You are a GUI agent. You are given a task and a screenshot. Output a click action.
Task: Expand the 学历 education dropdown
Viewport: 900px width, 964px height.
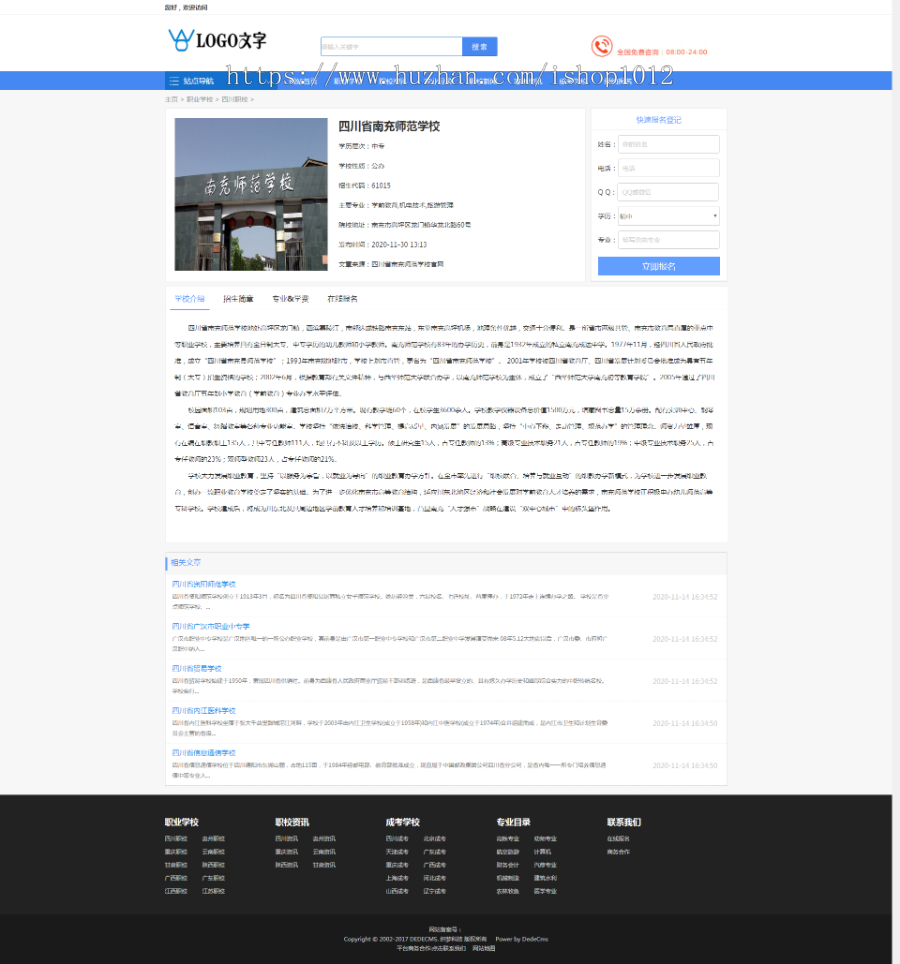click(669, 216)
